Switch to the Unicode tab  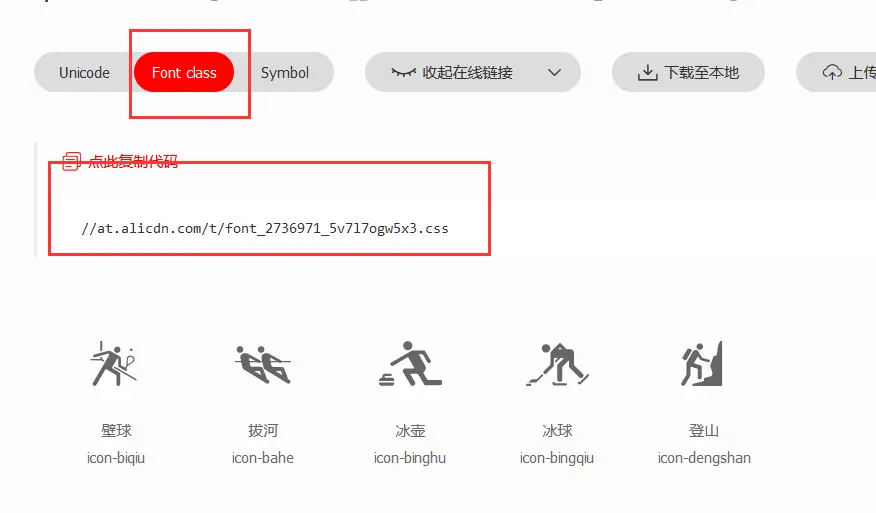(x=84, y=73)
